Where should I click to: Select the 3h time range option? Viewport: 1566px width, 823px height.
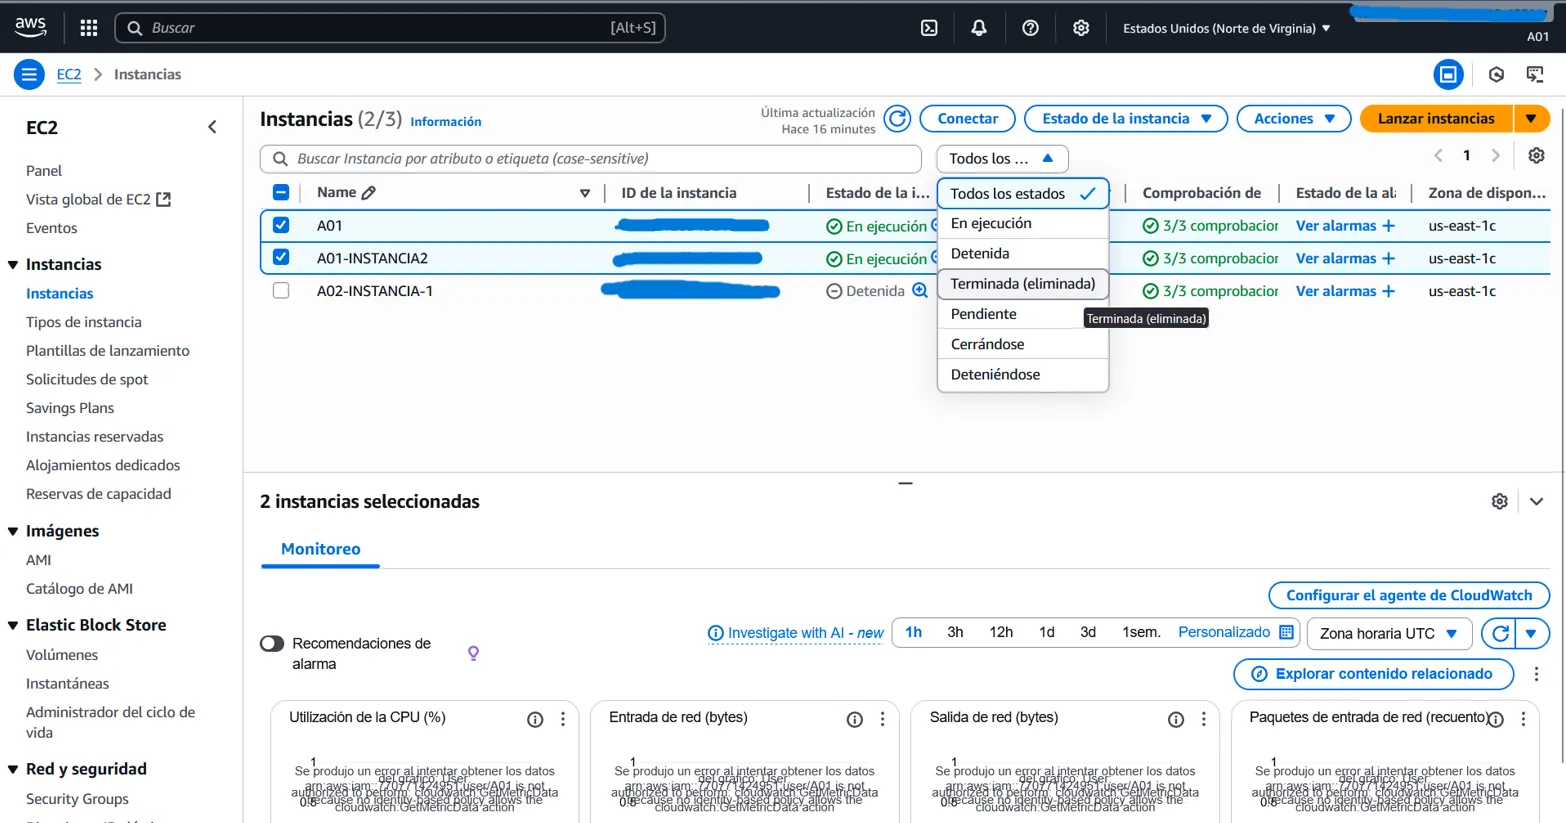pos(955,632)
